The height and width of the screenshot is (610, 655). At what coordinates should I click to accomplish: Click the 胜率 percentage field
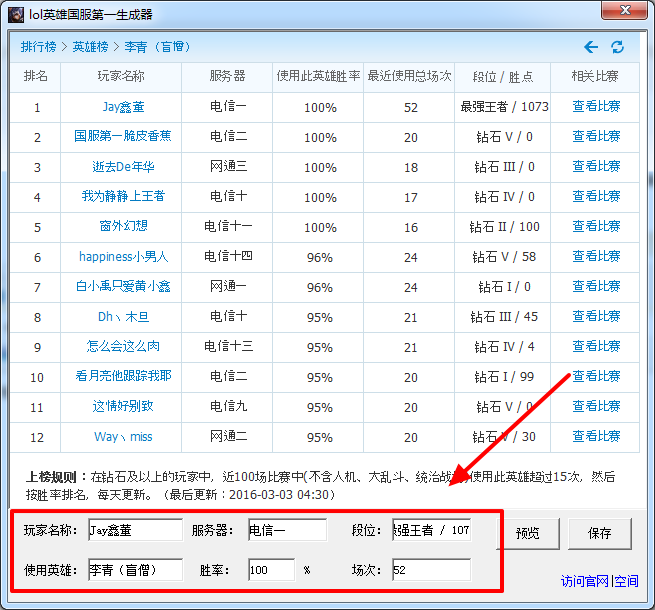[x=271, y=570]
